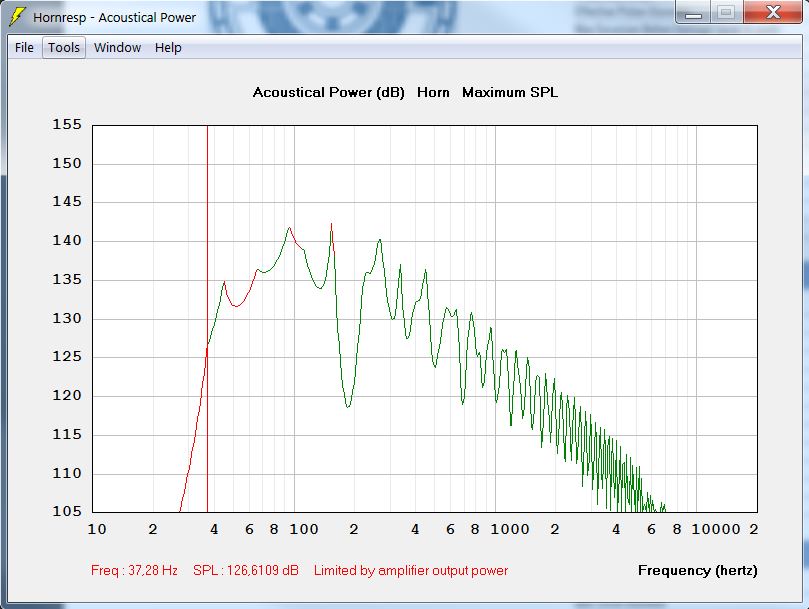Open the File menu

coord(24,47)
